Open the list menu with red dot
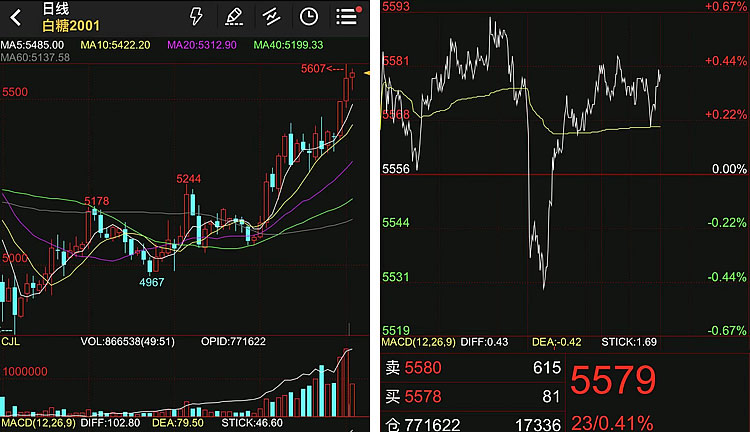The image size is (750, 432). click(348, 16)
